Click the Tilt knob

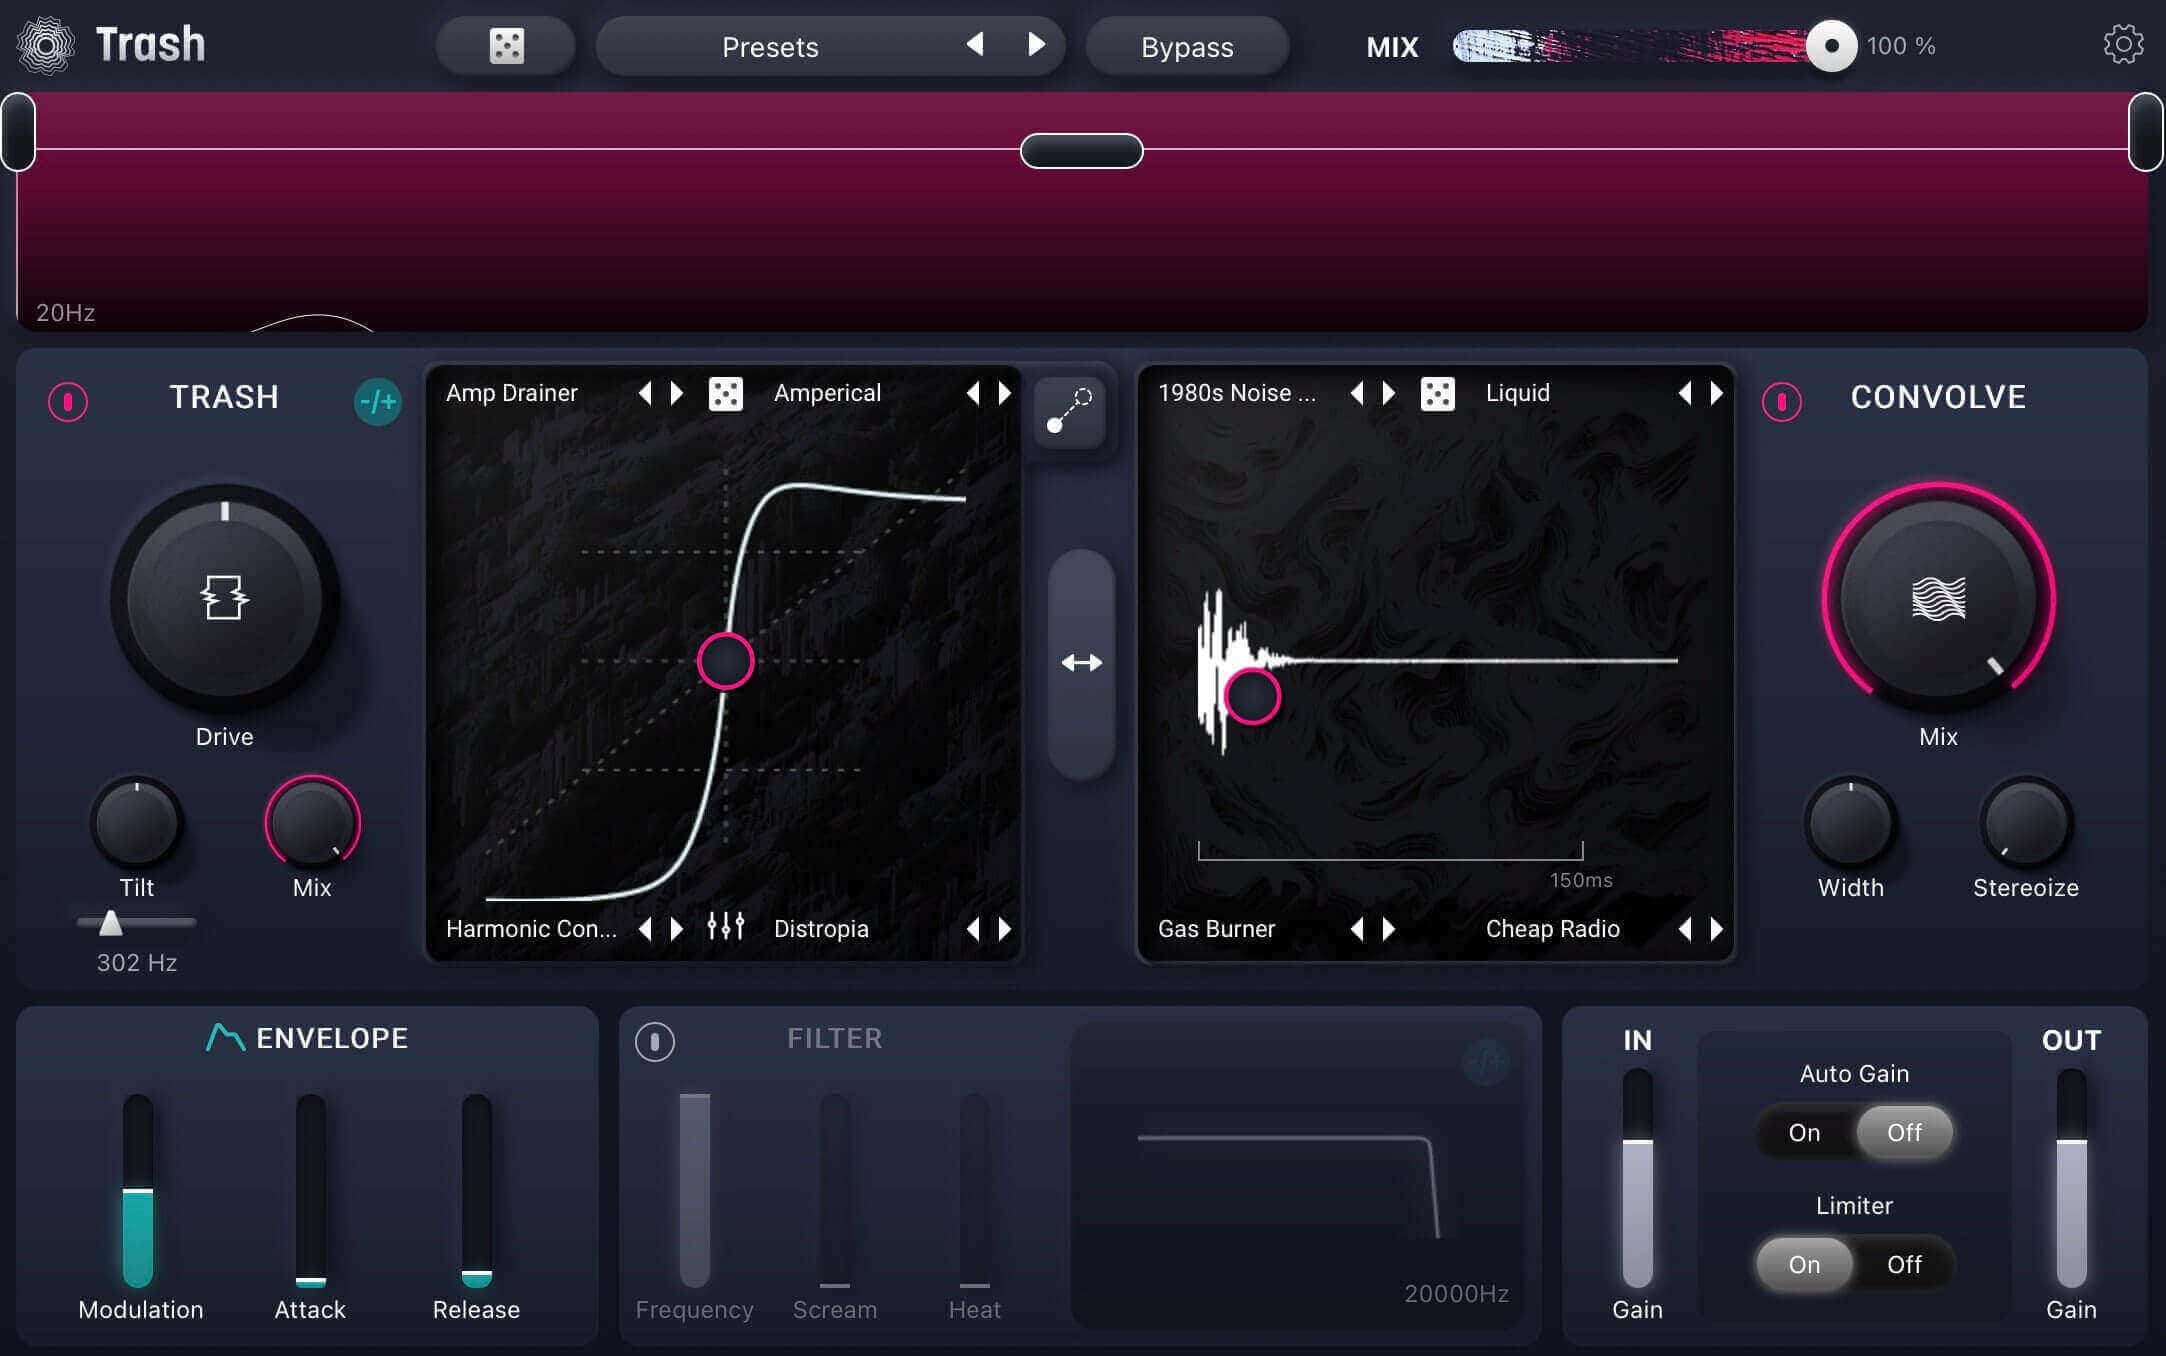click(136, 823)
